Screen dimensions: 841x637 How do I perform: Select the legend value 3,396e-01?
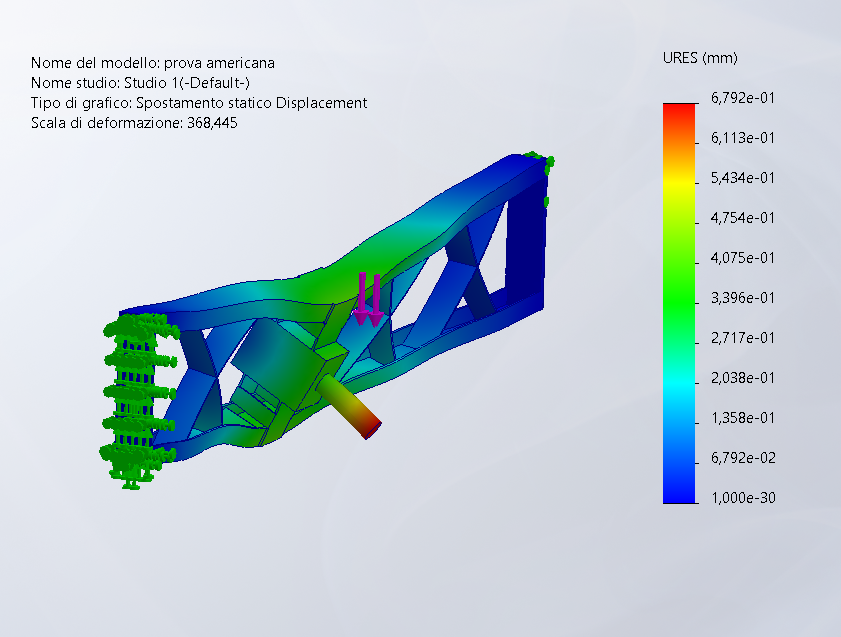click(x=743, y=298)
